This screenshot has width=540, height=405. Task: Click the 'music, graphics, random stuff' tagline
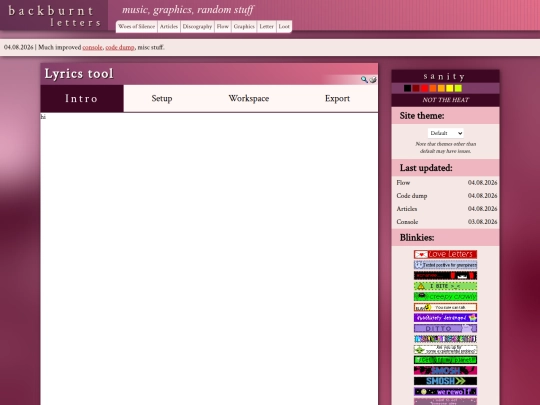click(188, 10)
